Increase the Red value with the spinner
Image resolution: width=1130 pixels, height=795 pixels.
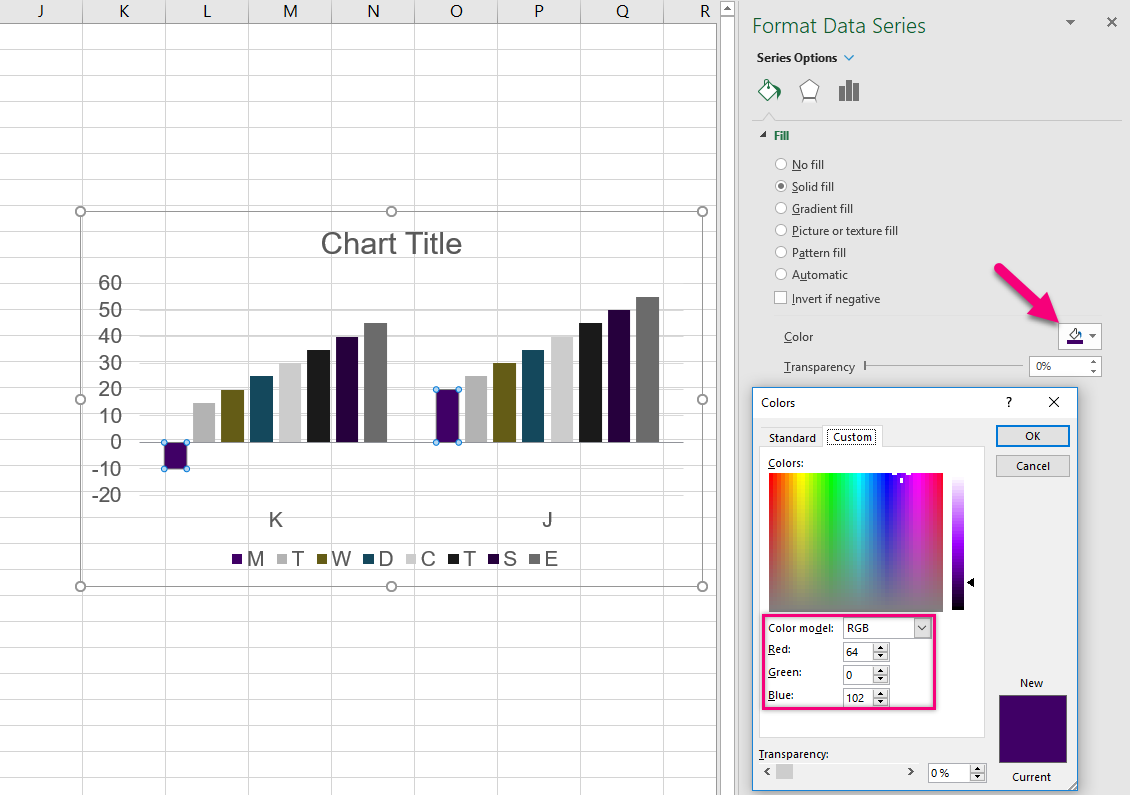click(x=880, y=647)
